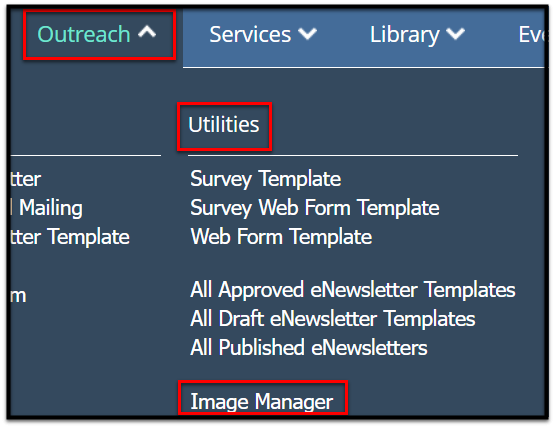Open Survey Template
This screenshot has width=555, height=428.
265,179
